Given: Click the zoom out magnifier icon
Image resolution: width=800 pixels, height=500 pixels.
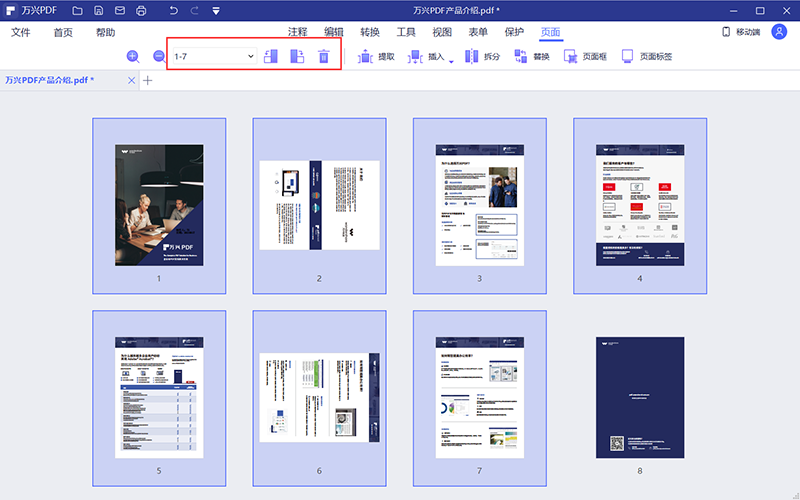Looking at the screenshot, I should point(159,57).
